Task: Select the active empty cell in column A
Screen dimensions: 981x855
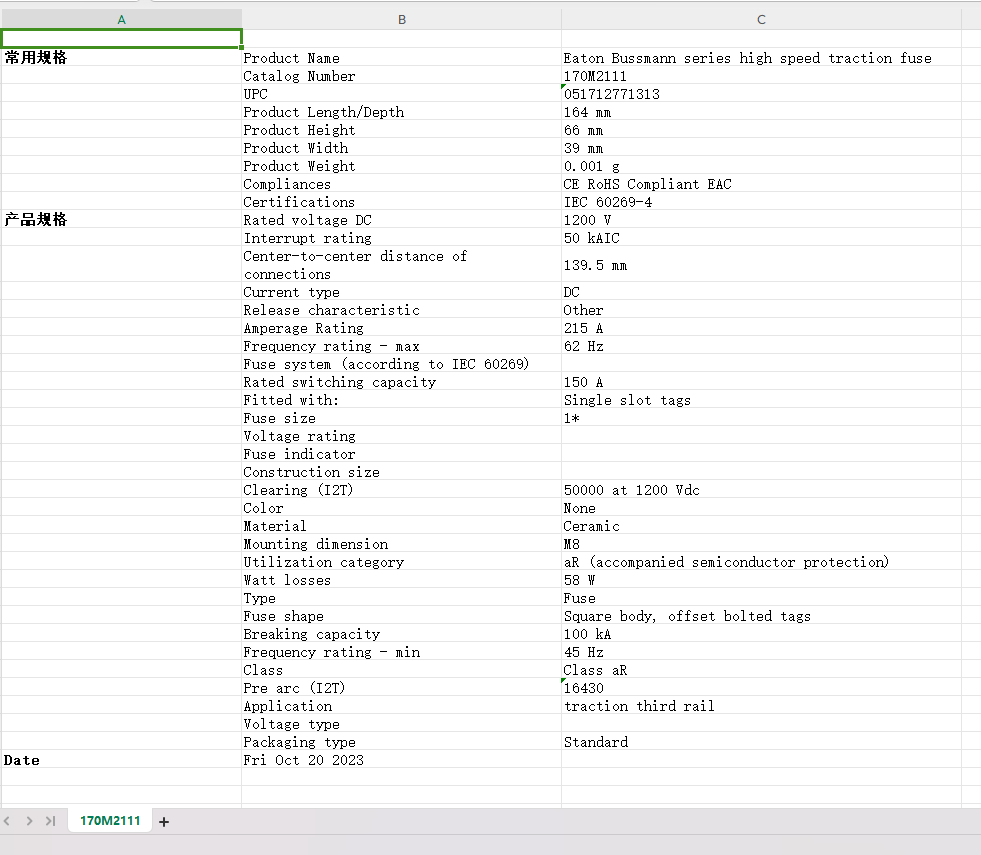Action: 121,39
